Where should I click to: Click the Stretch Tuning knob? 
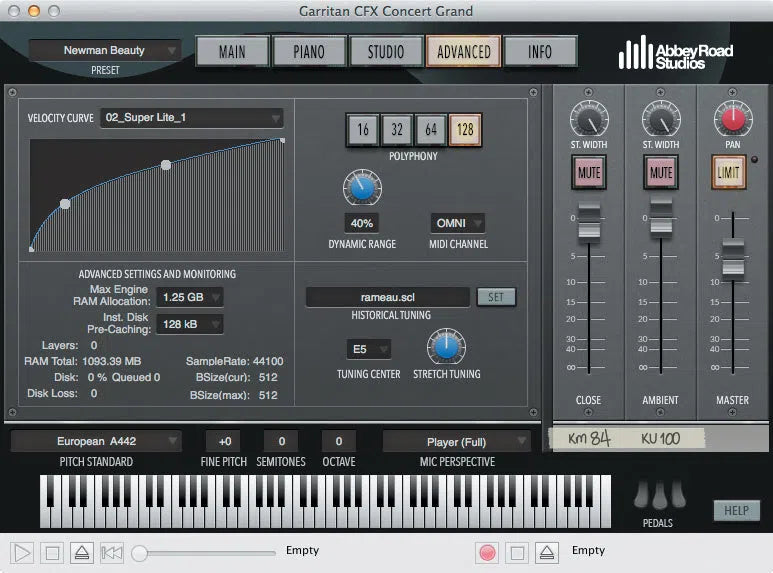[446, 347]
